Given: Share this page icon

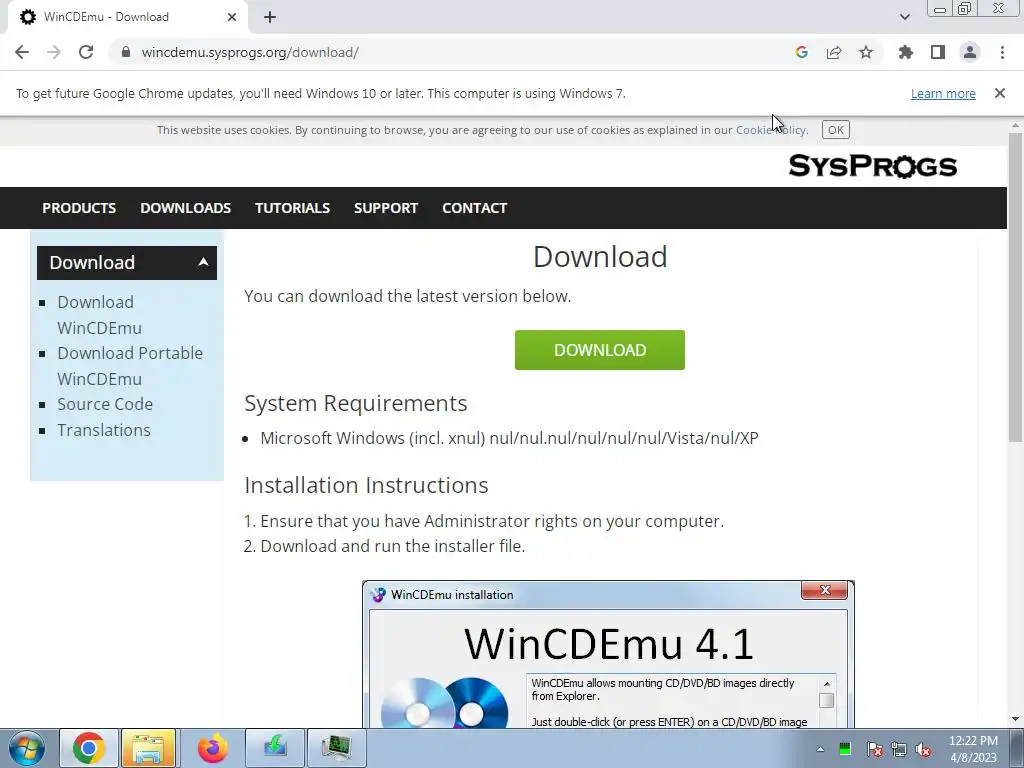Looking at the screenshot, I should pyautogui.click(x=834, y=52).
